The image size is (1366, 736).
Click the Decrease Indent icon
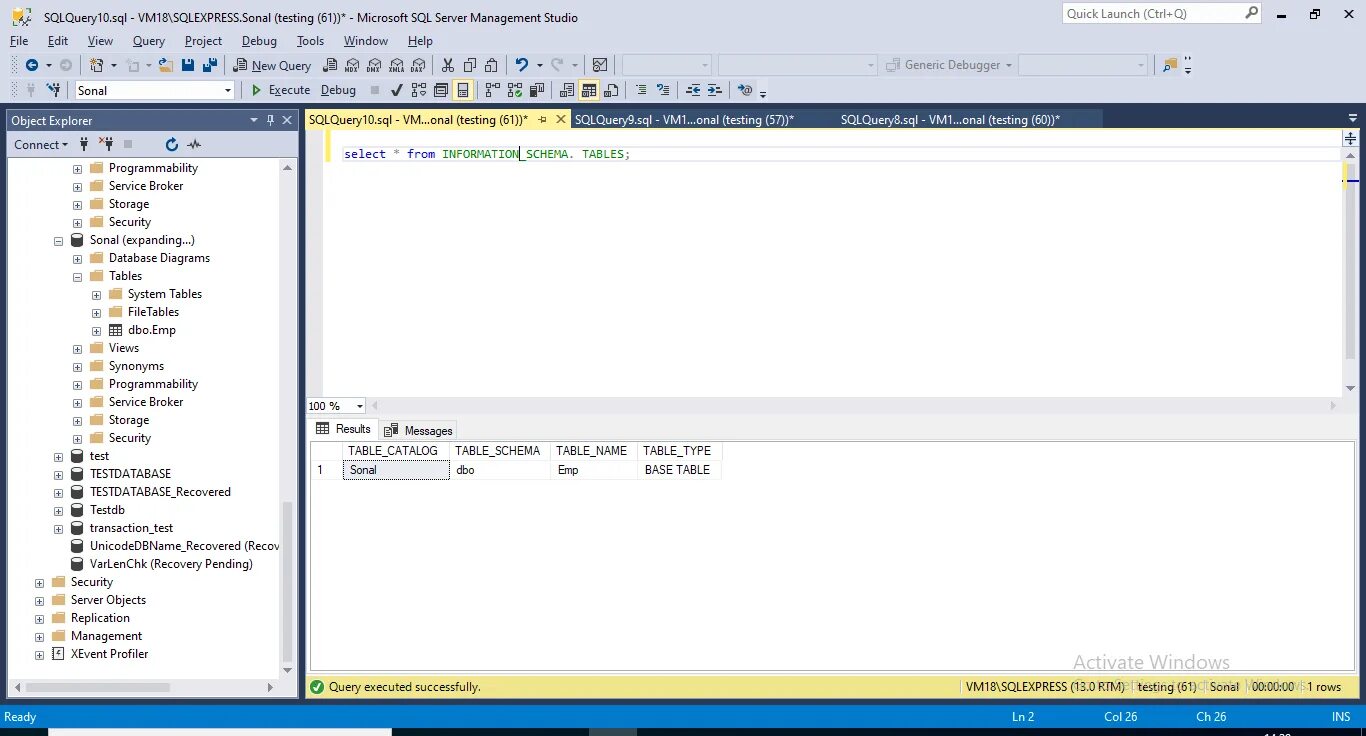pyautogui.click(x=692, y=90)
